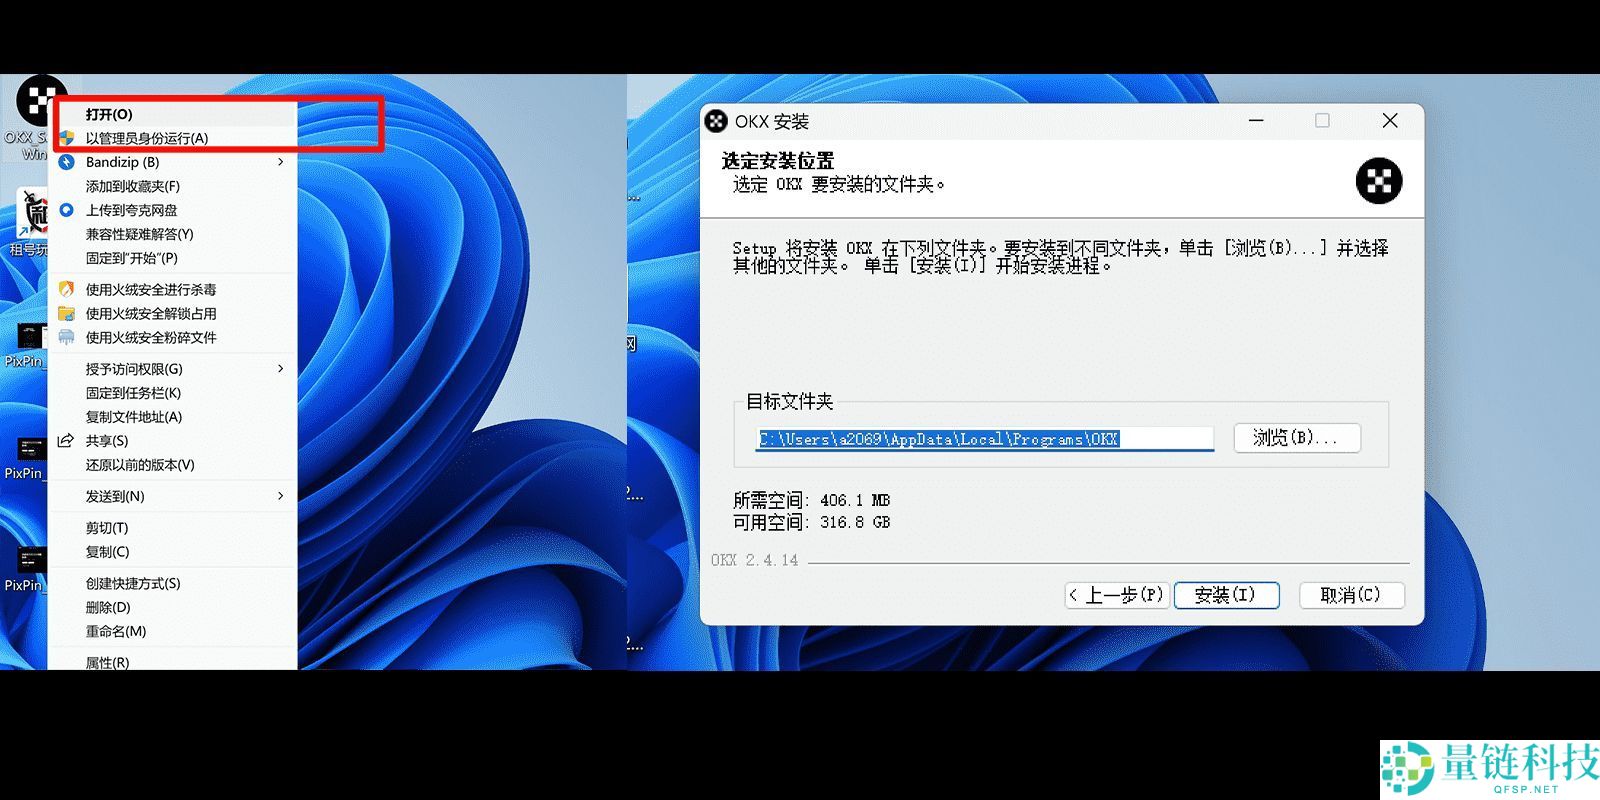Minimize the OKX 安装 window

click(x=1256, y=120)
